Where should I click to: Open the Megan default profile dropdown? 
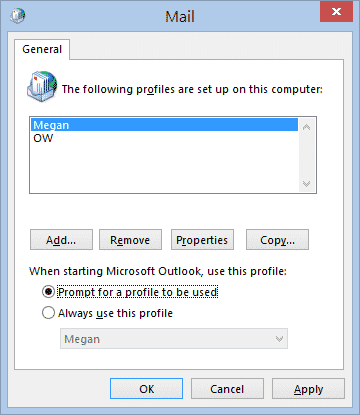(174, 339)
